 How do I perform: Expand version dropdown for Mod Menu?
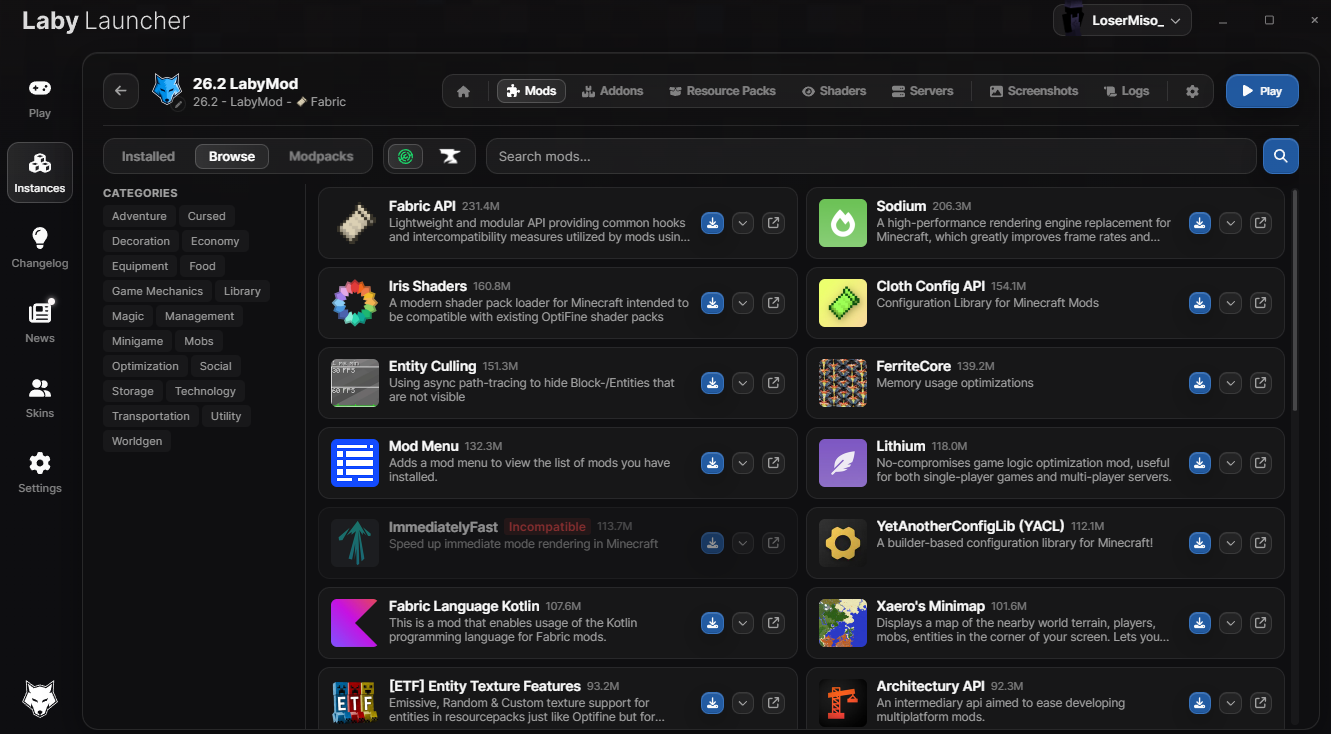click(x=742, y=463)
